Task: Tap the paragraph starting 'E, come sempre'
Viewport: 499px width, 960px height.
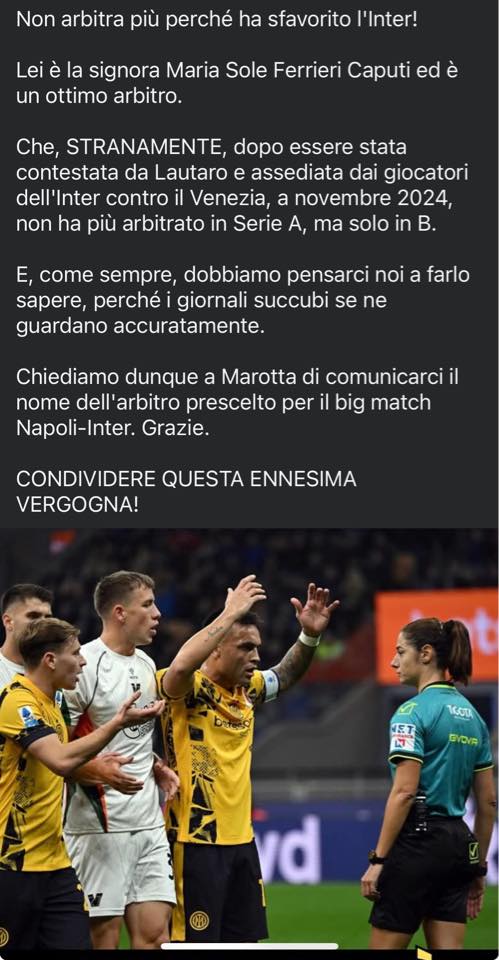Action: pyautogui.click(x=242, y=300)
